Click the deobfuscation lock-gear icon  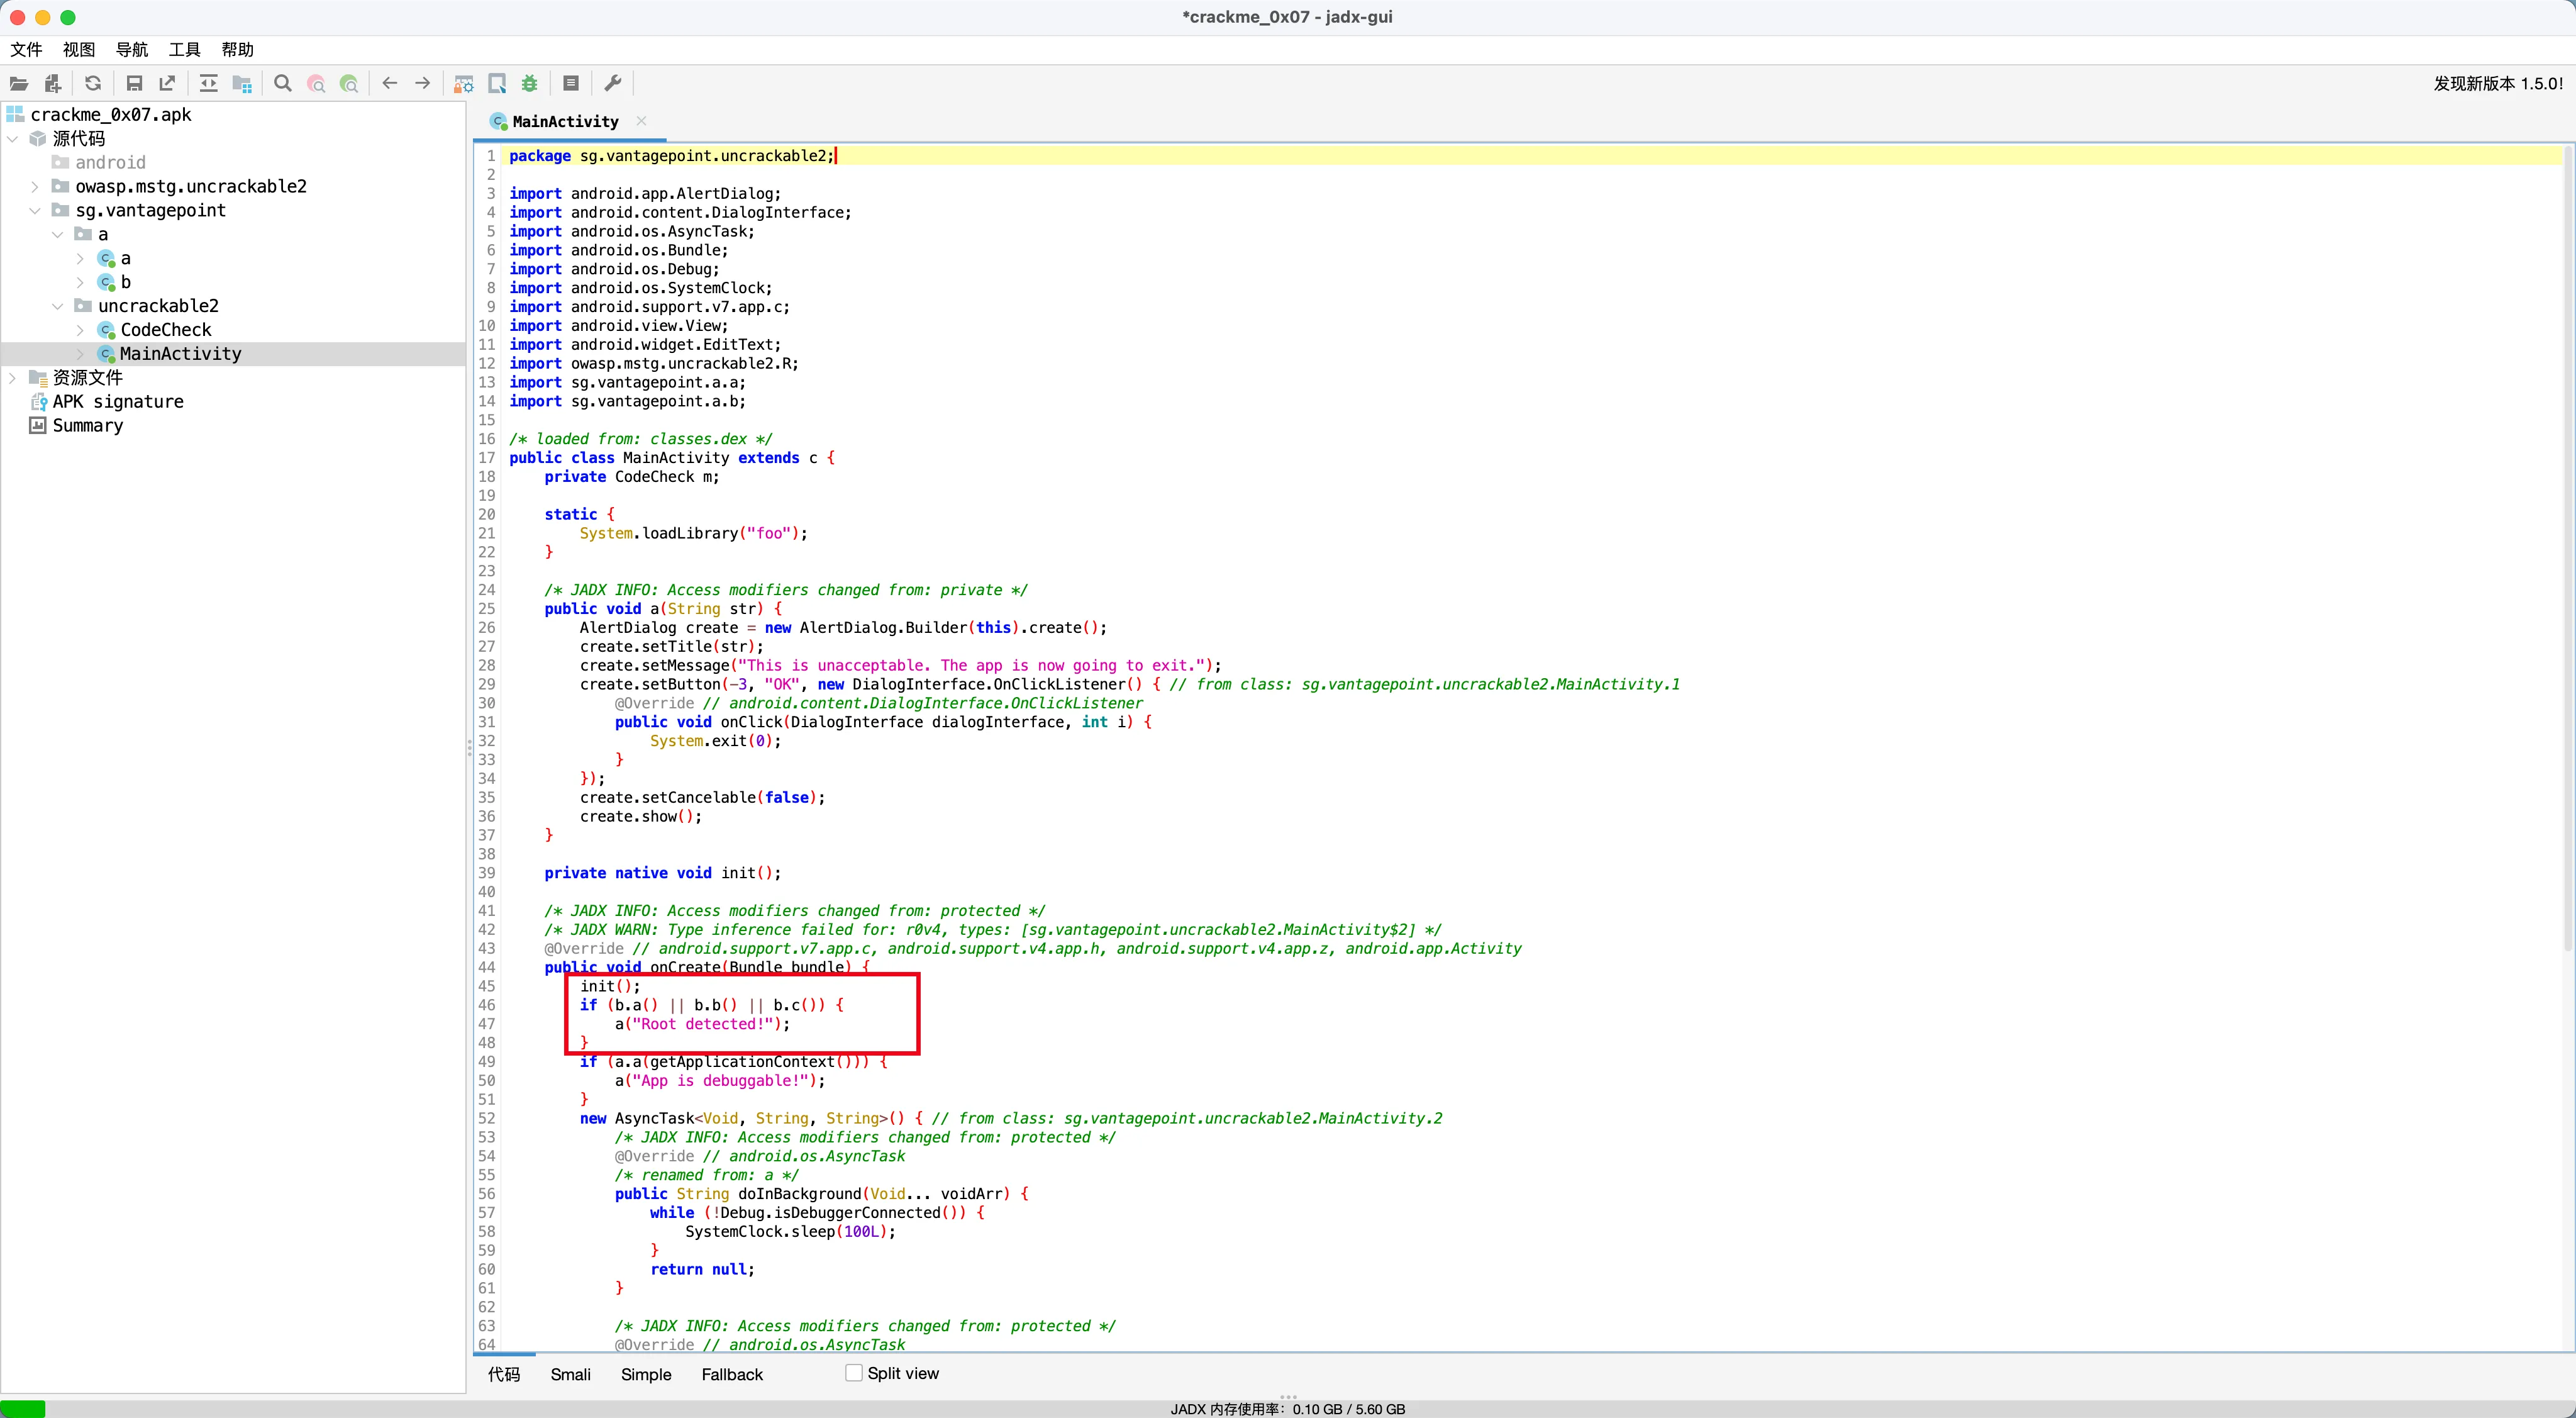(464, 84)
